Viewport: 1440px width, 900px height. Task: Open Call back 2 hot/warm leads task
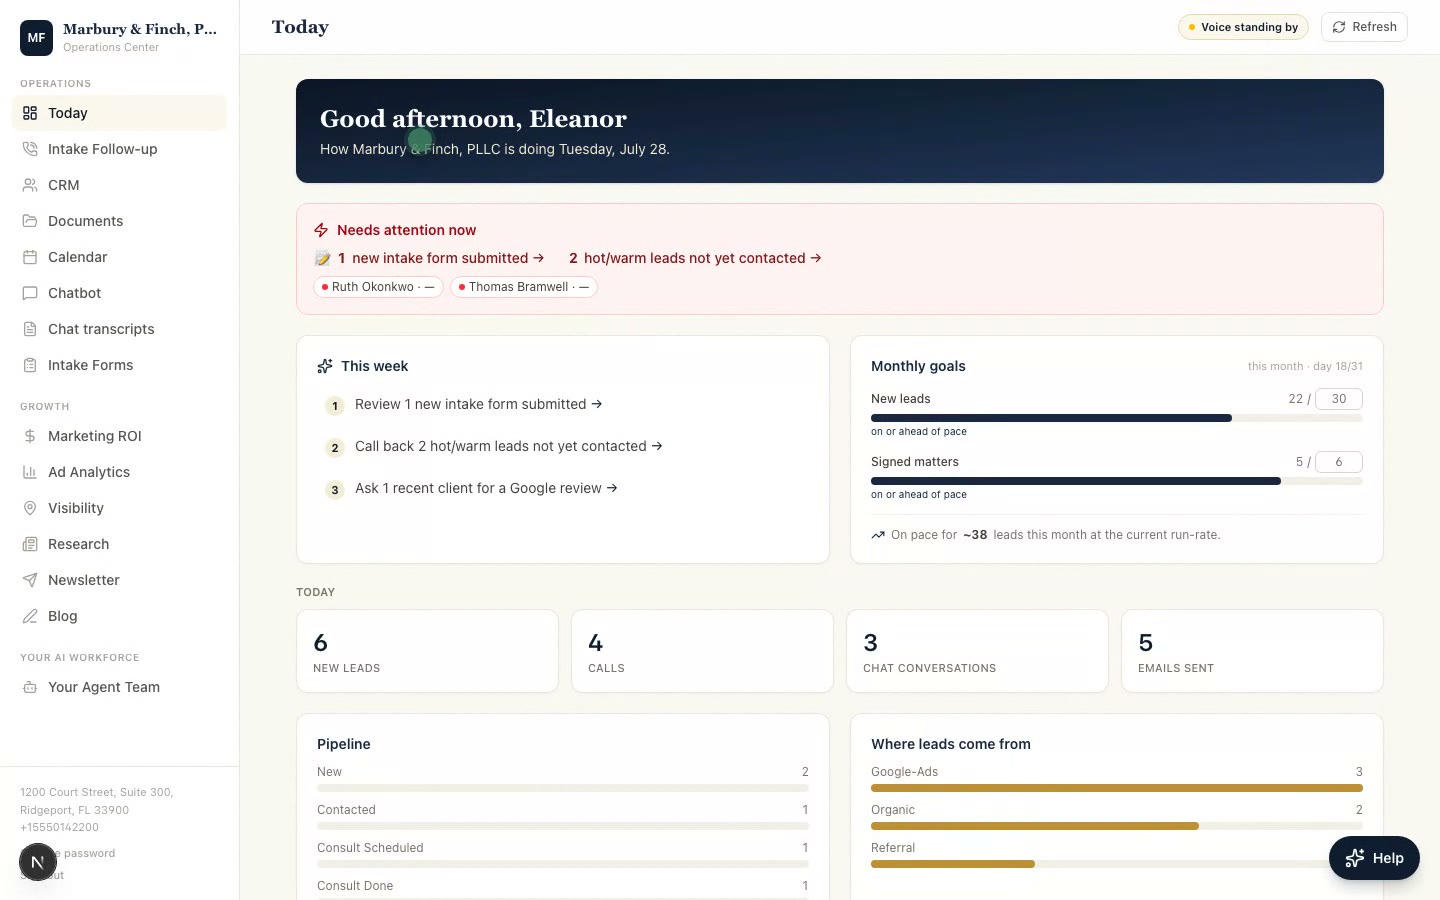point(508,446)
